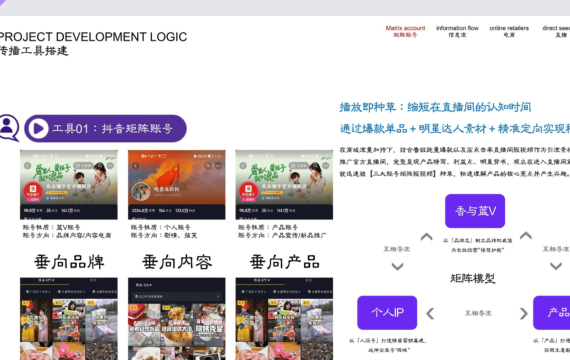This screenshot has width=570, height=360.
Task: Click the 垂向内容 heading
Action: (x=177, y=262)
